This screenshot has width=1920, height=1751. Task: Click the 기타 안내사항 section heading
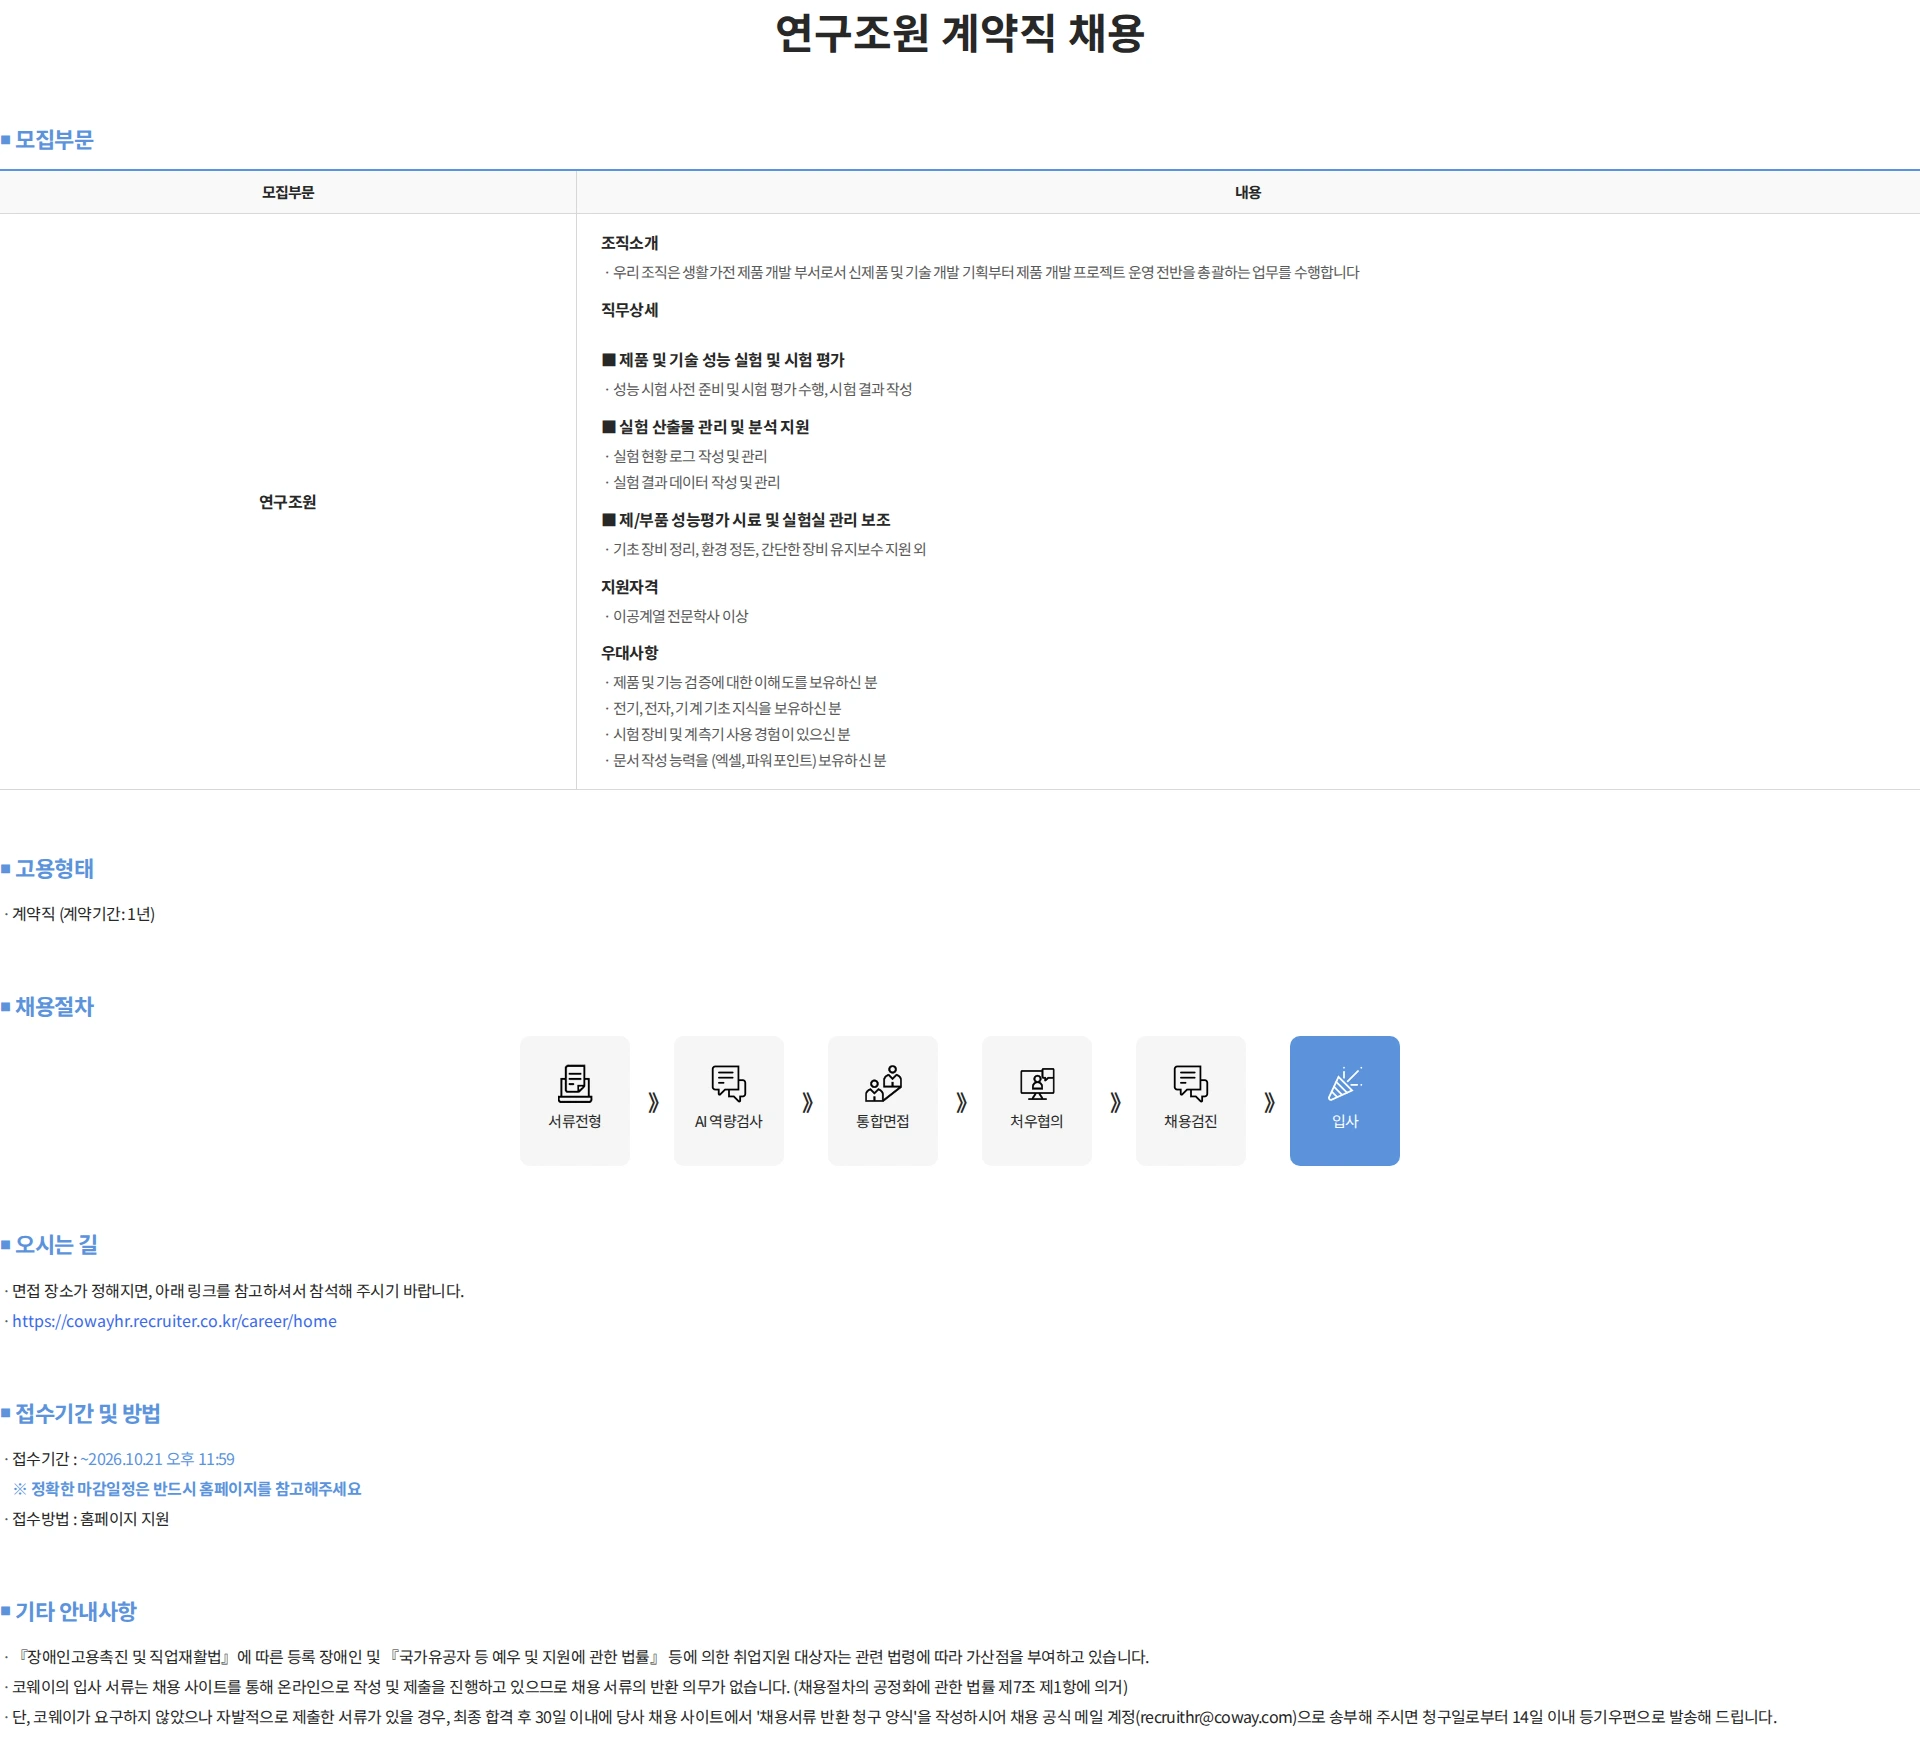pyautogui.click(x=75, y=1611)
